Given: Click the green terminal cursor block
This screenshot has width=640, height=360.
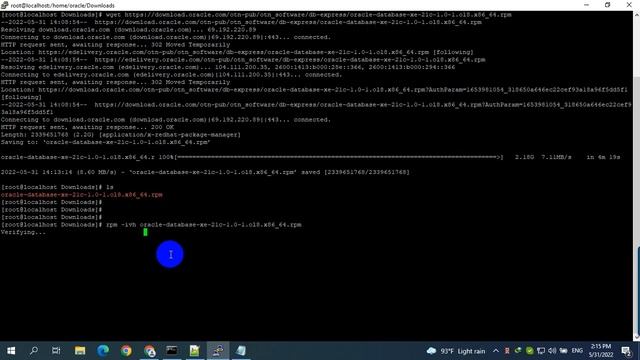Looking at the screenshot, I should [145, 232].
